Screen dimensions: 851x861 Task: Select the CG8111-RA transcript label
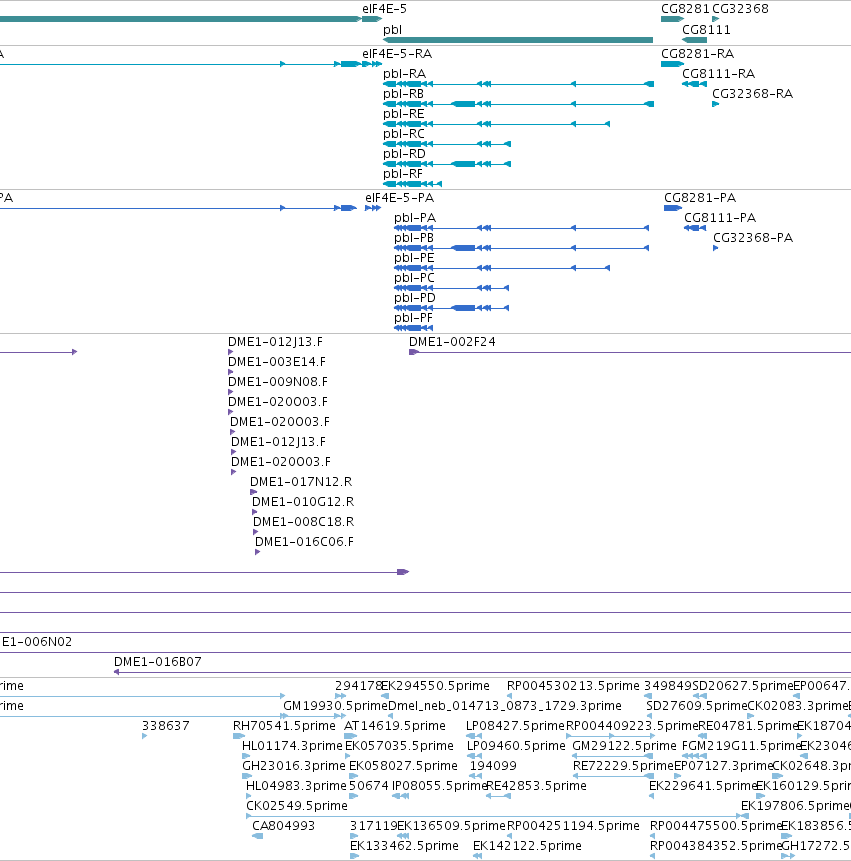[718, 74]
